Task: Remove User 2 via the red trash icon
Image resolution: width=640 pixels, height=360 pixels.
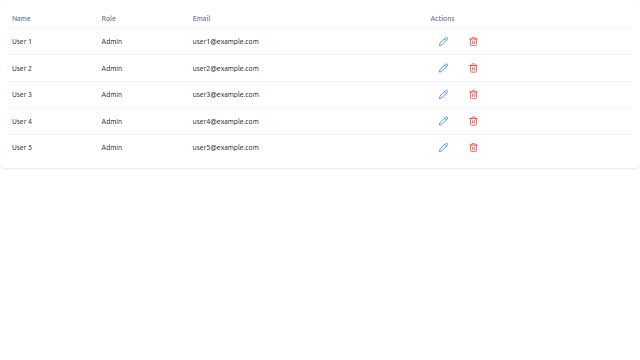Action: [473, 68]
